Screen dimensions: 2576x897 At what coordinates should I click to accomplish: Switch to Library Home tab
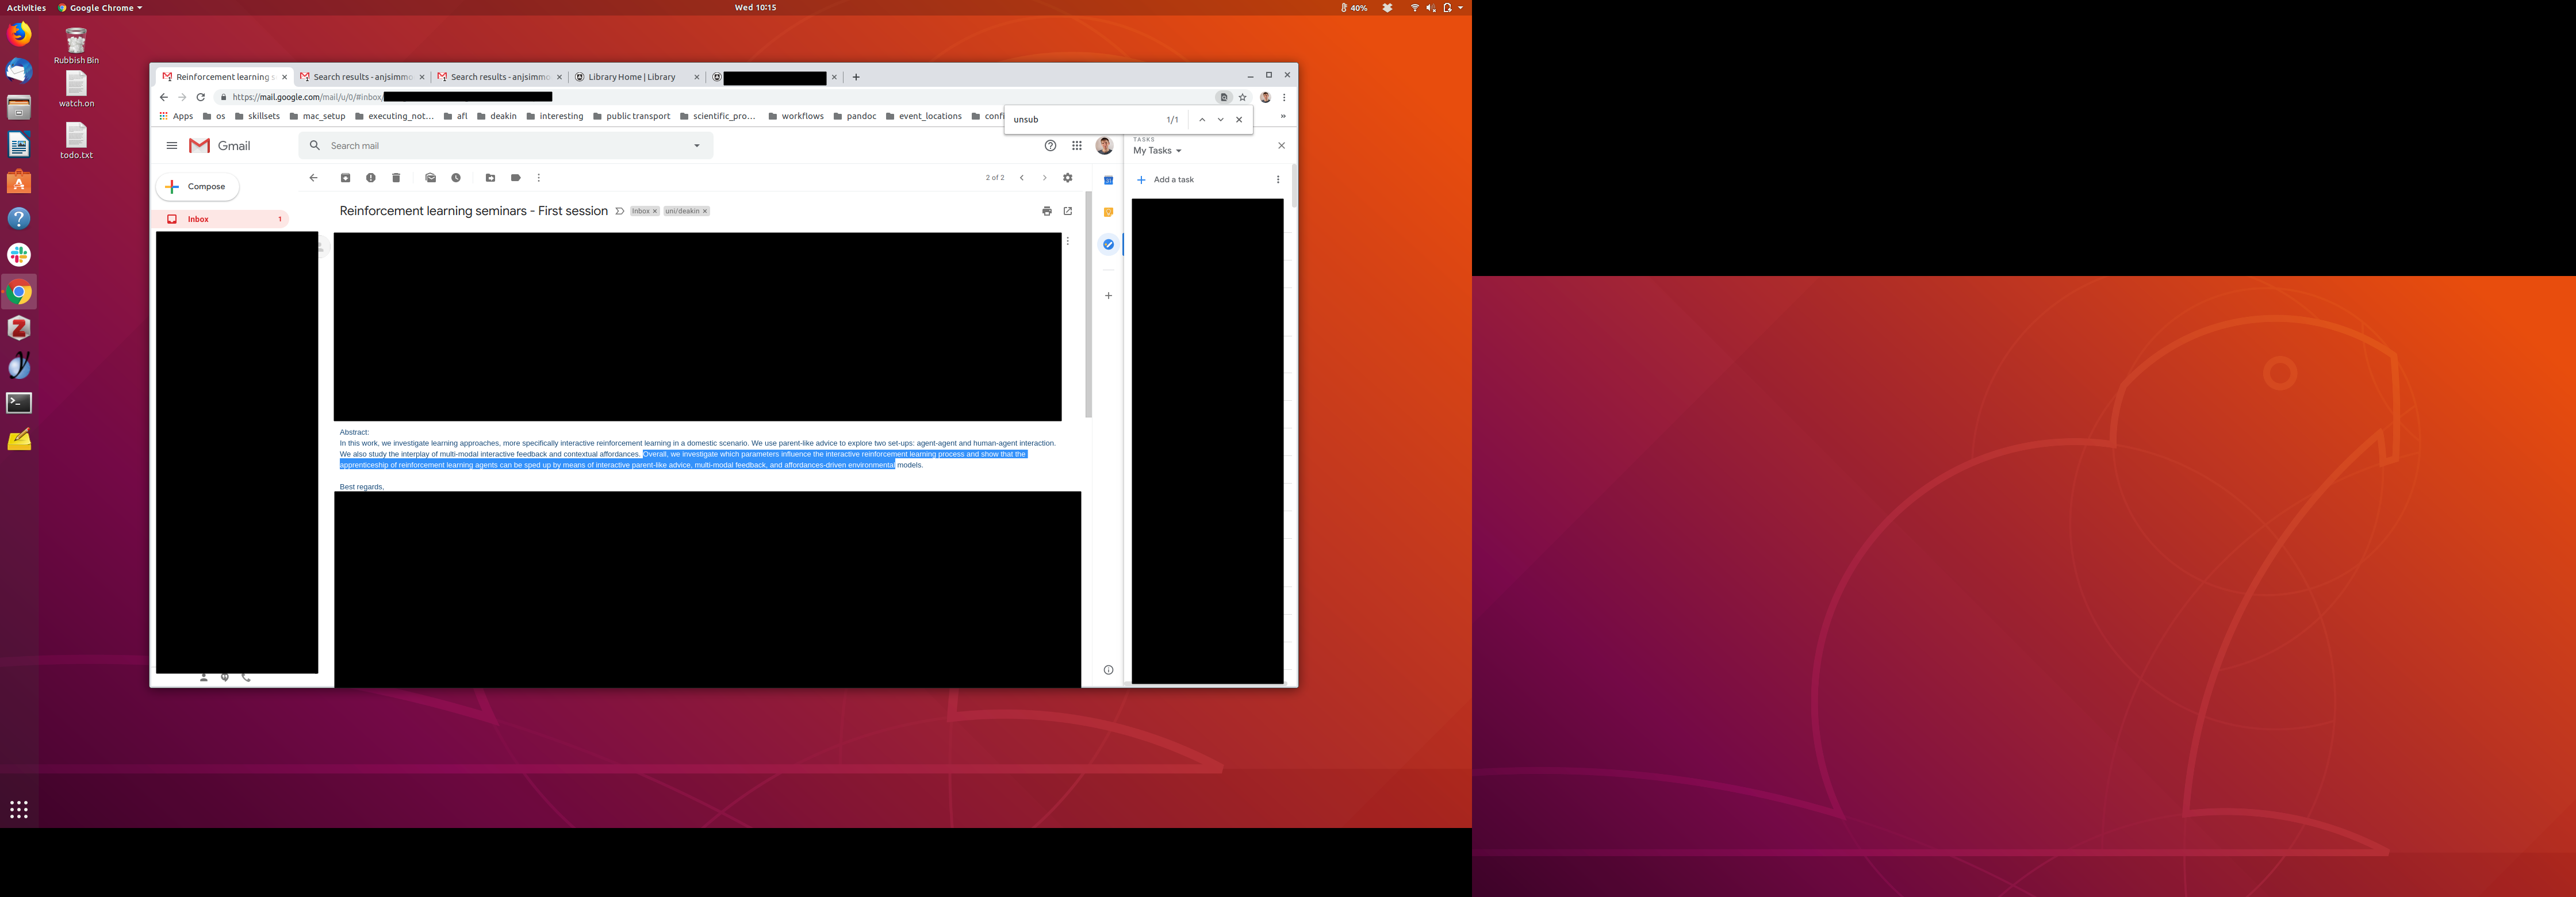(x=631, y=77)
